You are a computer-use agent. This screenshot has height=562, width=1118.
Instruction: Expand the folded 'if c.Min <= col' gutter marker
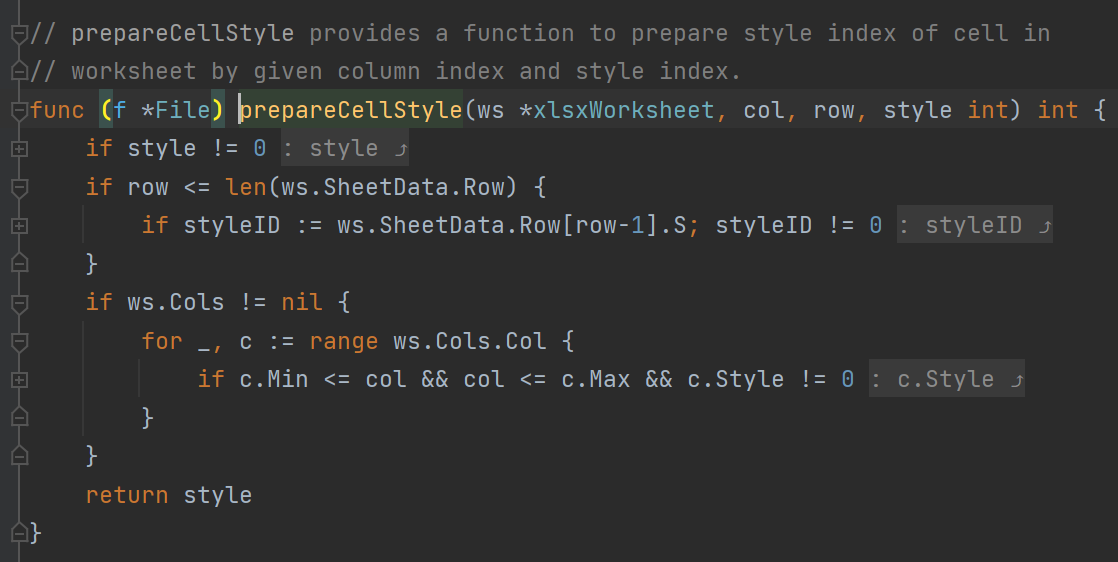17,380
